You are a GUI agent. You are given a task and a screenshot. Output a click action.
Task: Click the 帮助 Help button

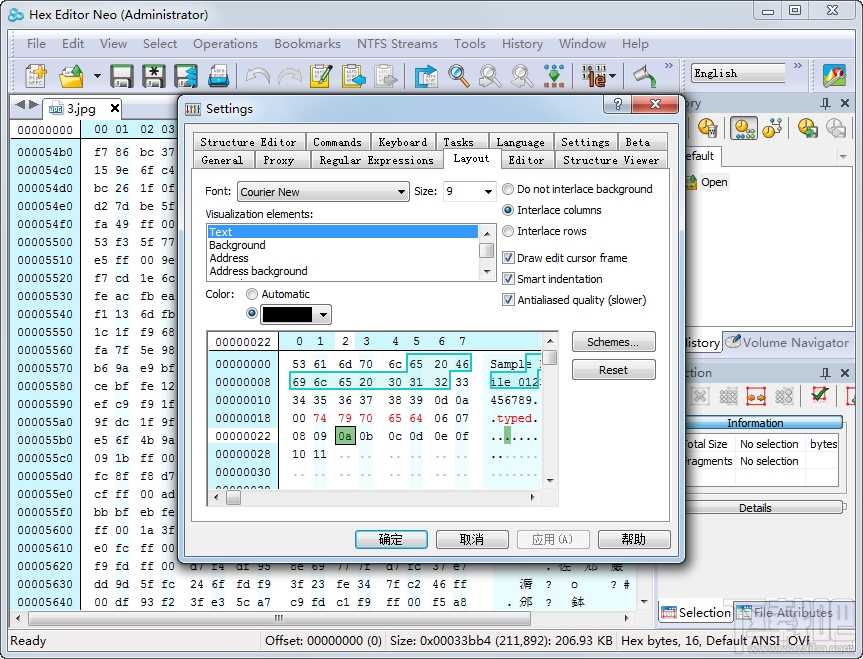[x=633, y=539]
